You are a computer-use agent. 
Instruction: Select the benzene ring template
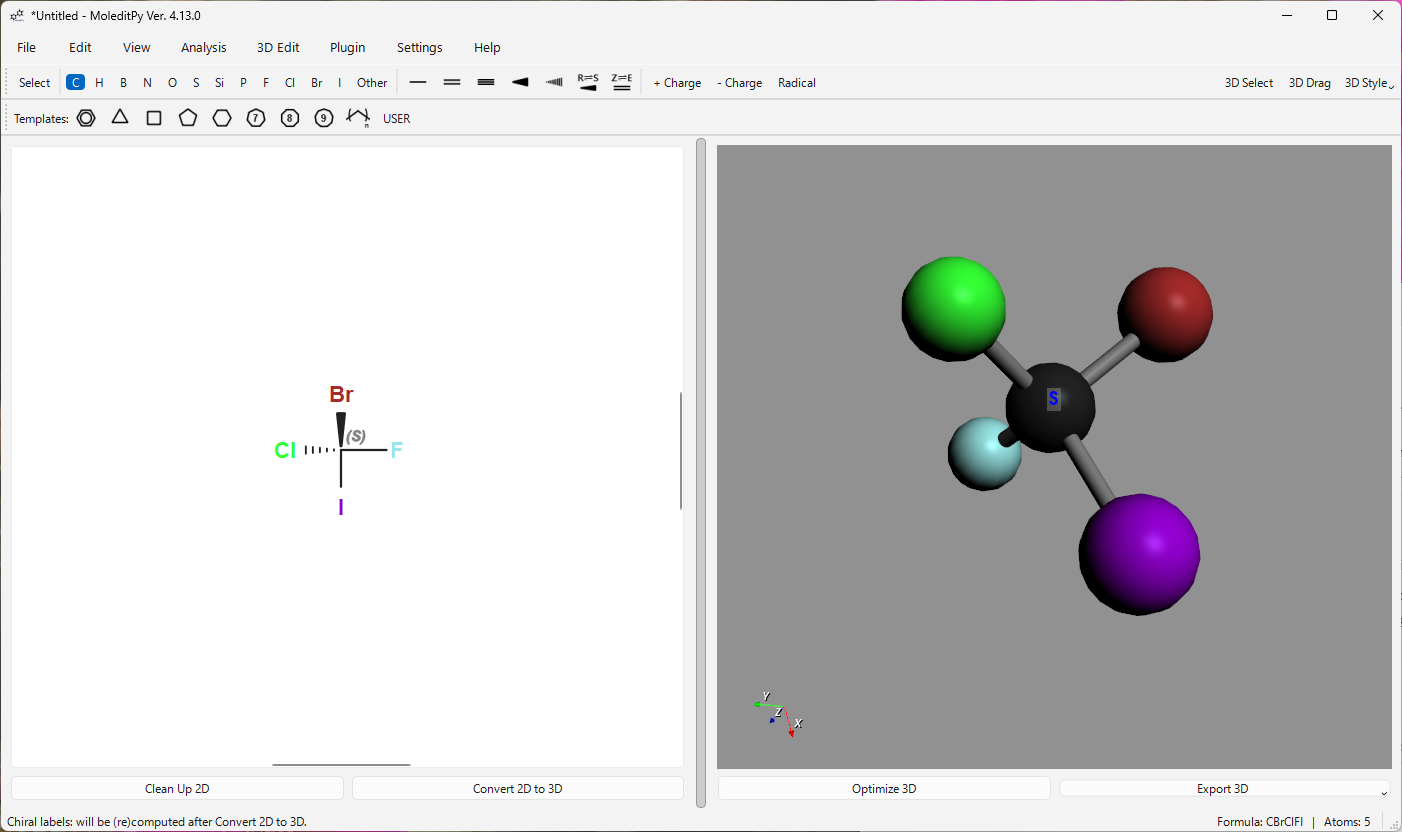(x=86, y=118)
